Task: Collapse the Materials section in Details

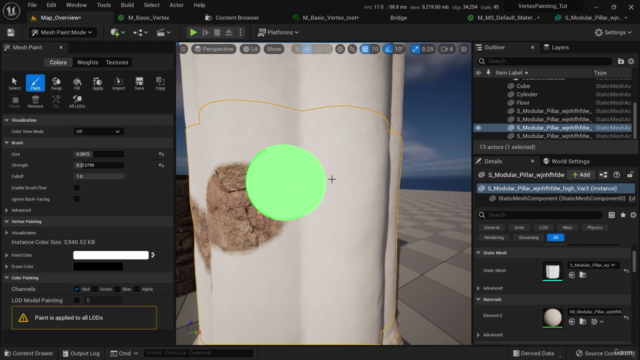Action: (478, 300)
